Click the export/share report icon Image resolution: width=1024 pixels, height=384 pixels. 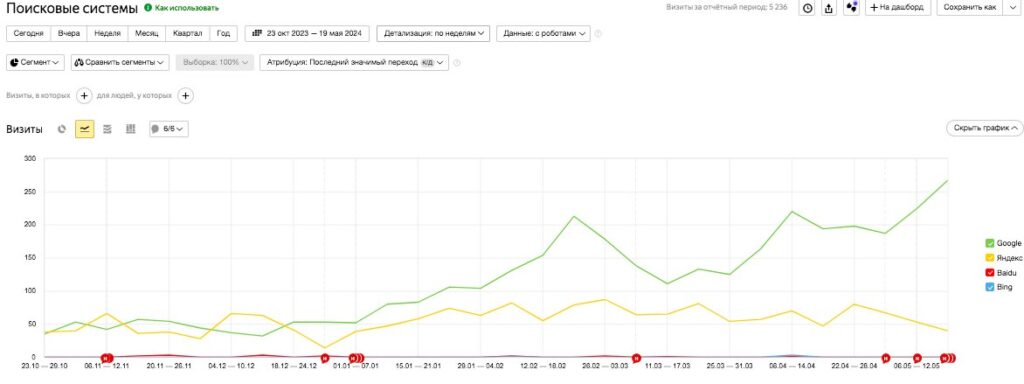coord(829,8)
